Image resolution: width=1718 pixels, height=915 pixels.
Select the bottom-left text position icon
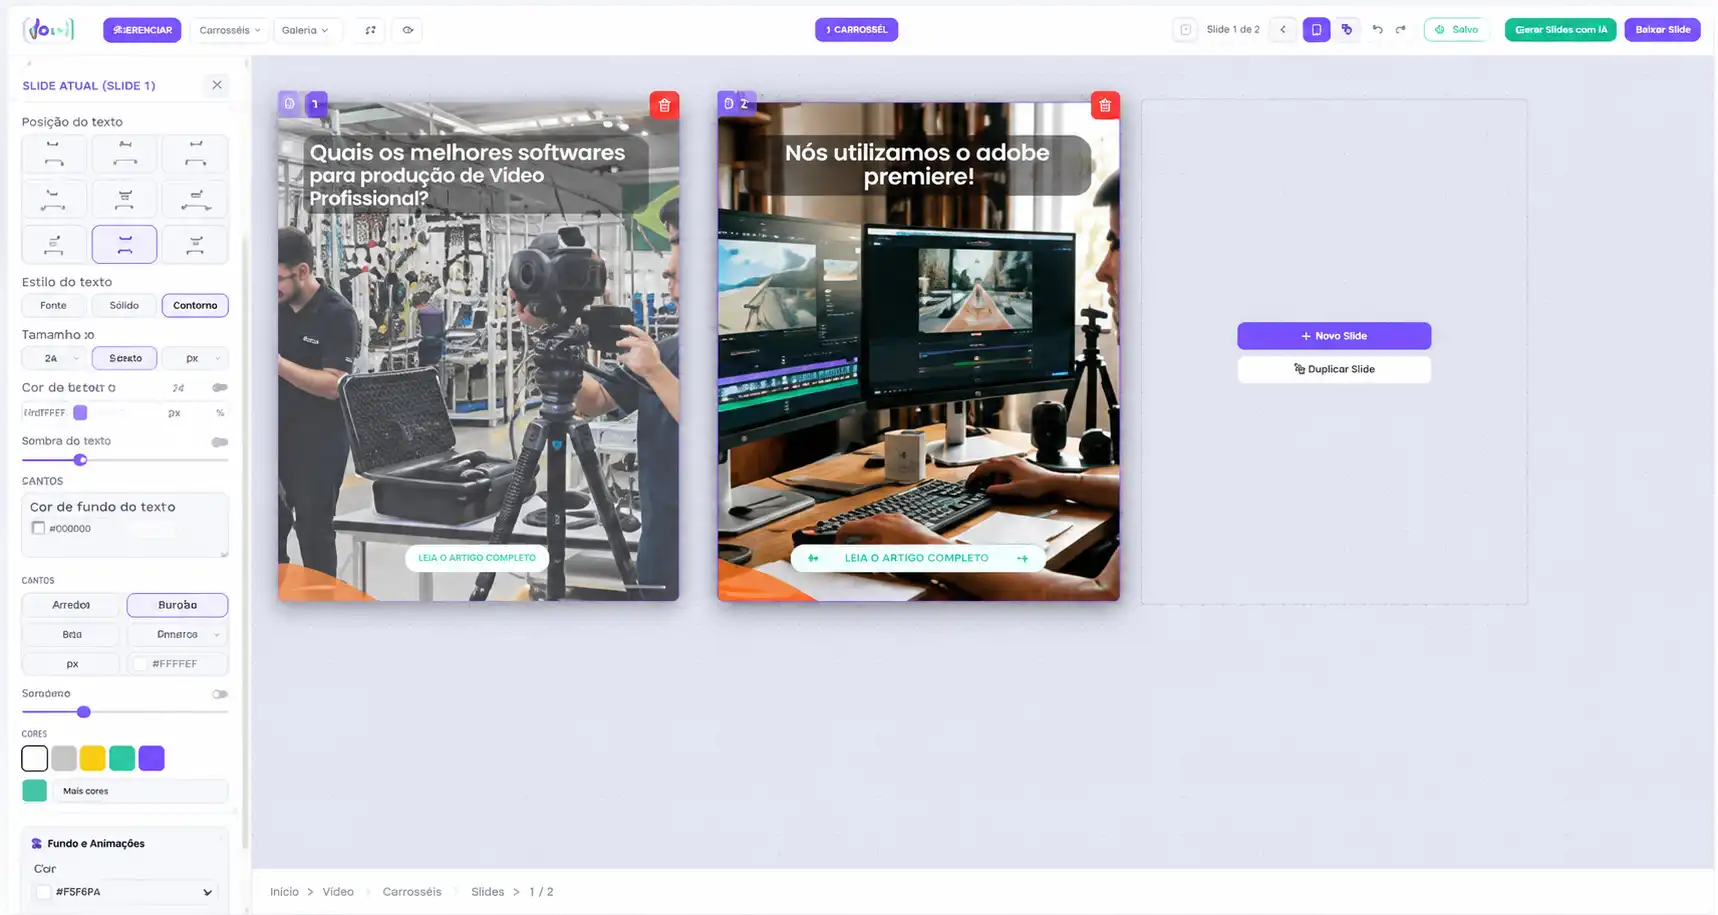[54, 244]
